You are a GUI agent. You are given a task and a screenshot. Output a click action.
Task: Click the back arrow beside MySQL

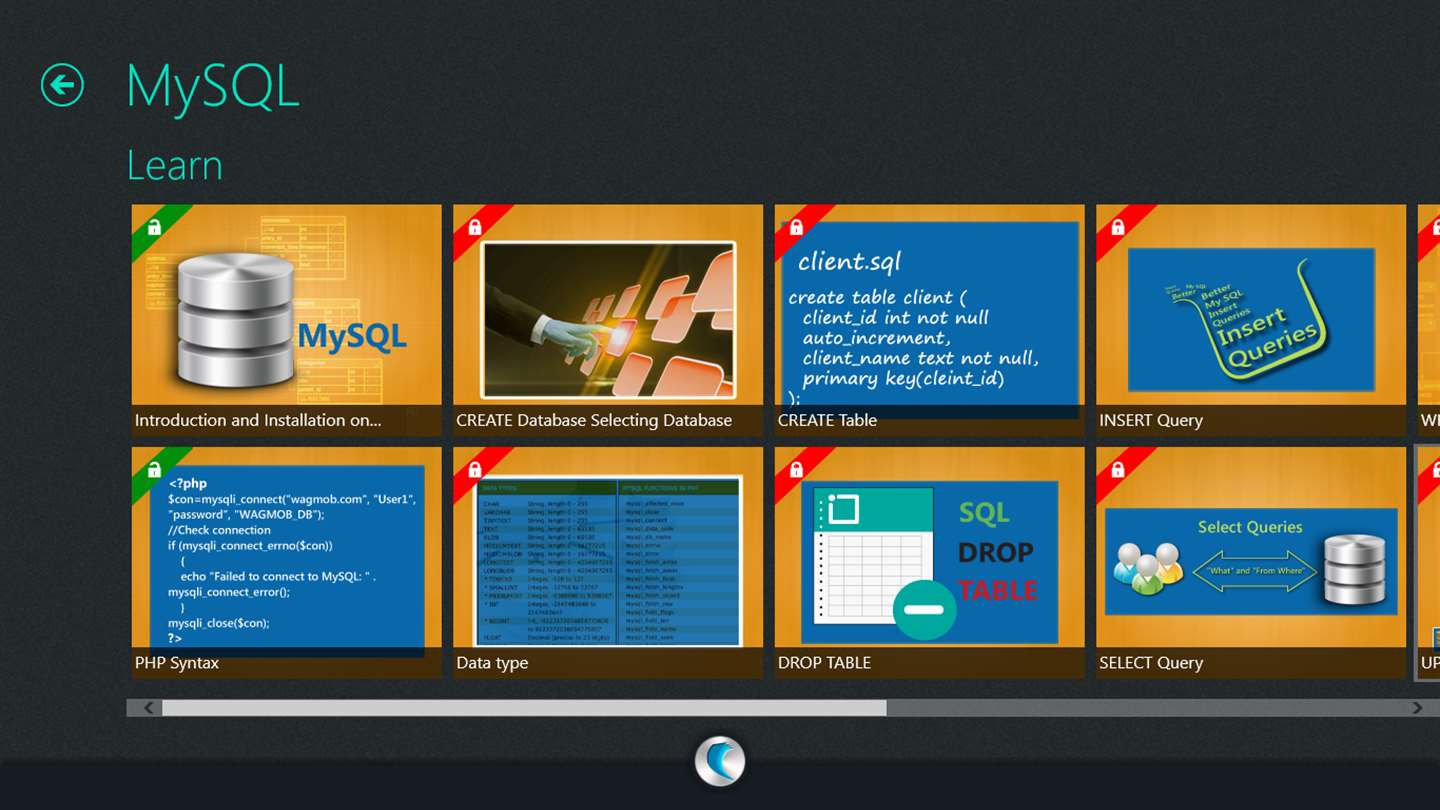pos(62,85)
